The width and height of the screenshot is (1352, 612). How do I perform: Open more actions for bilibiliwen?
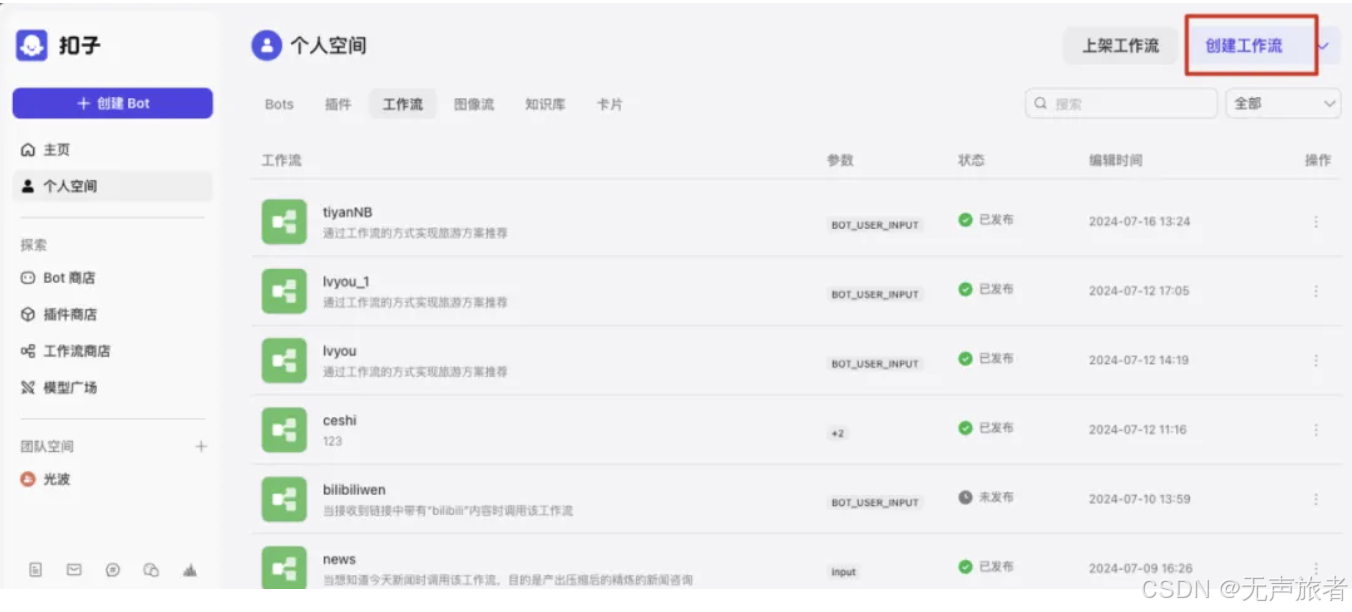pos(1316,499)
